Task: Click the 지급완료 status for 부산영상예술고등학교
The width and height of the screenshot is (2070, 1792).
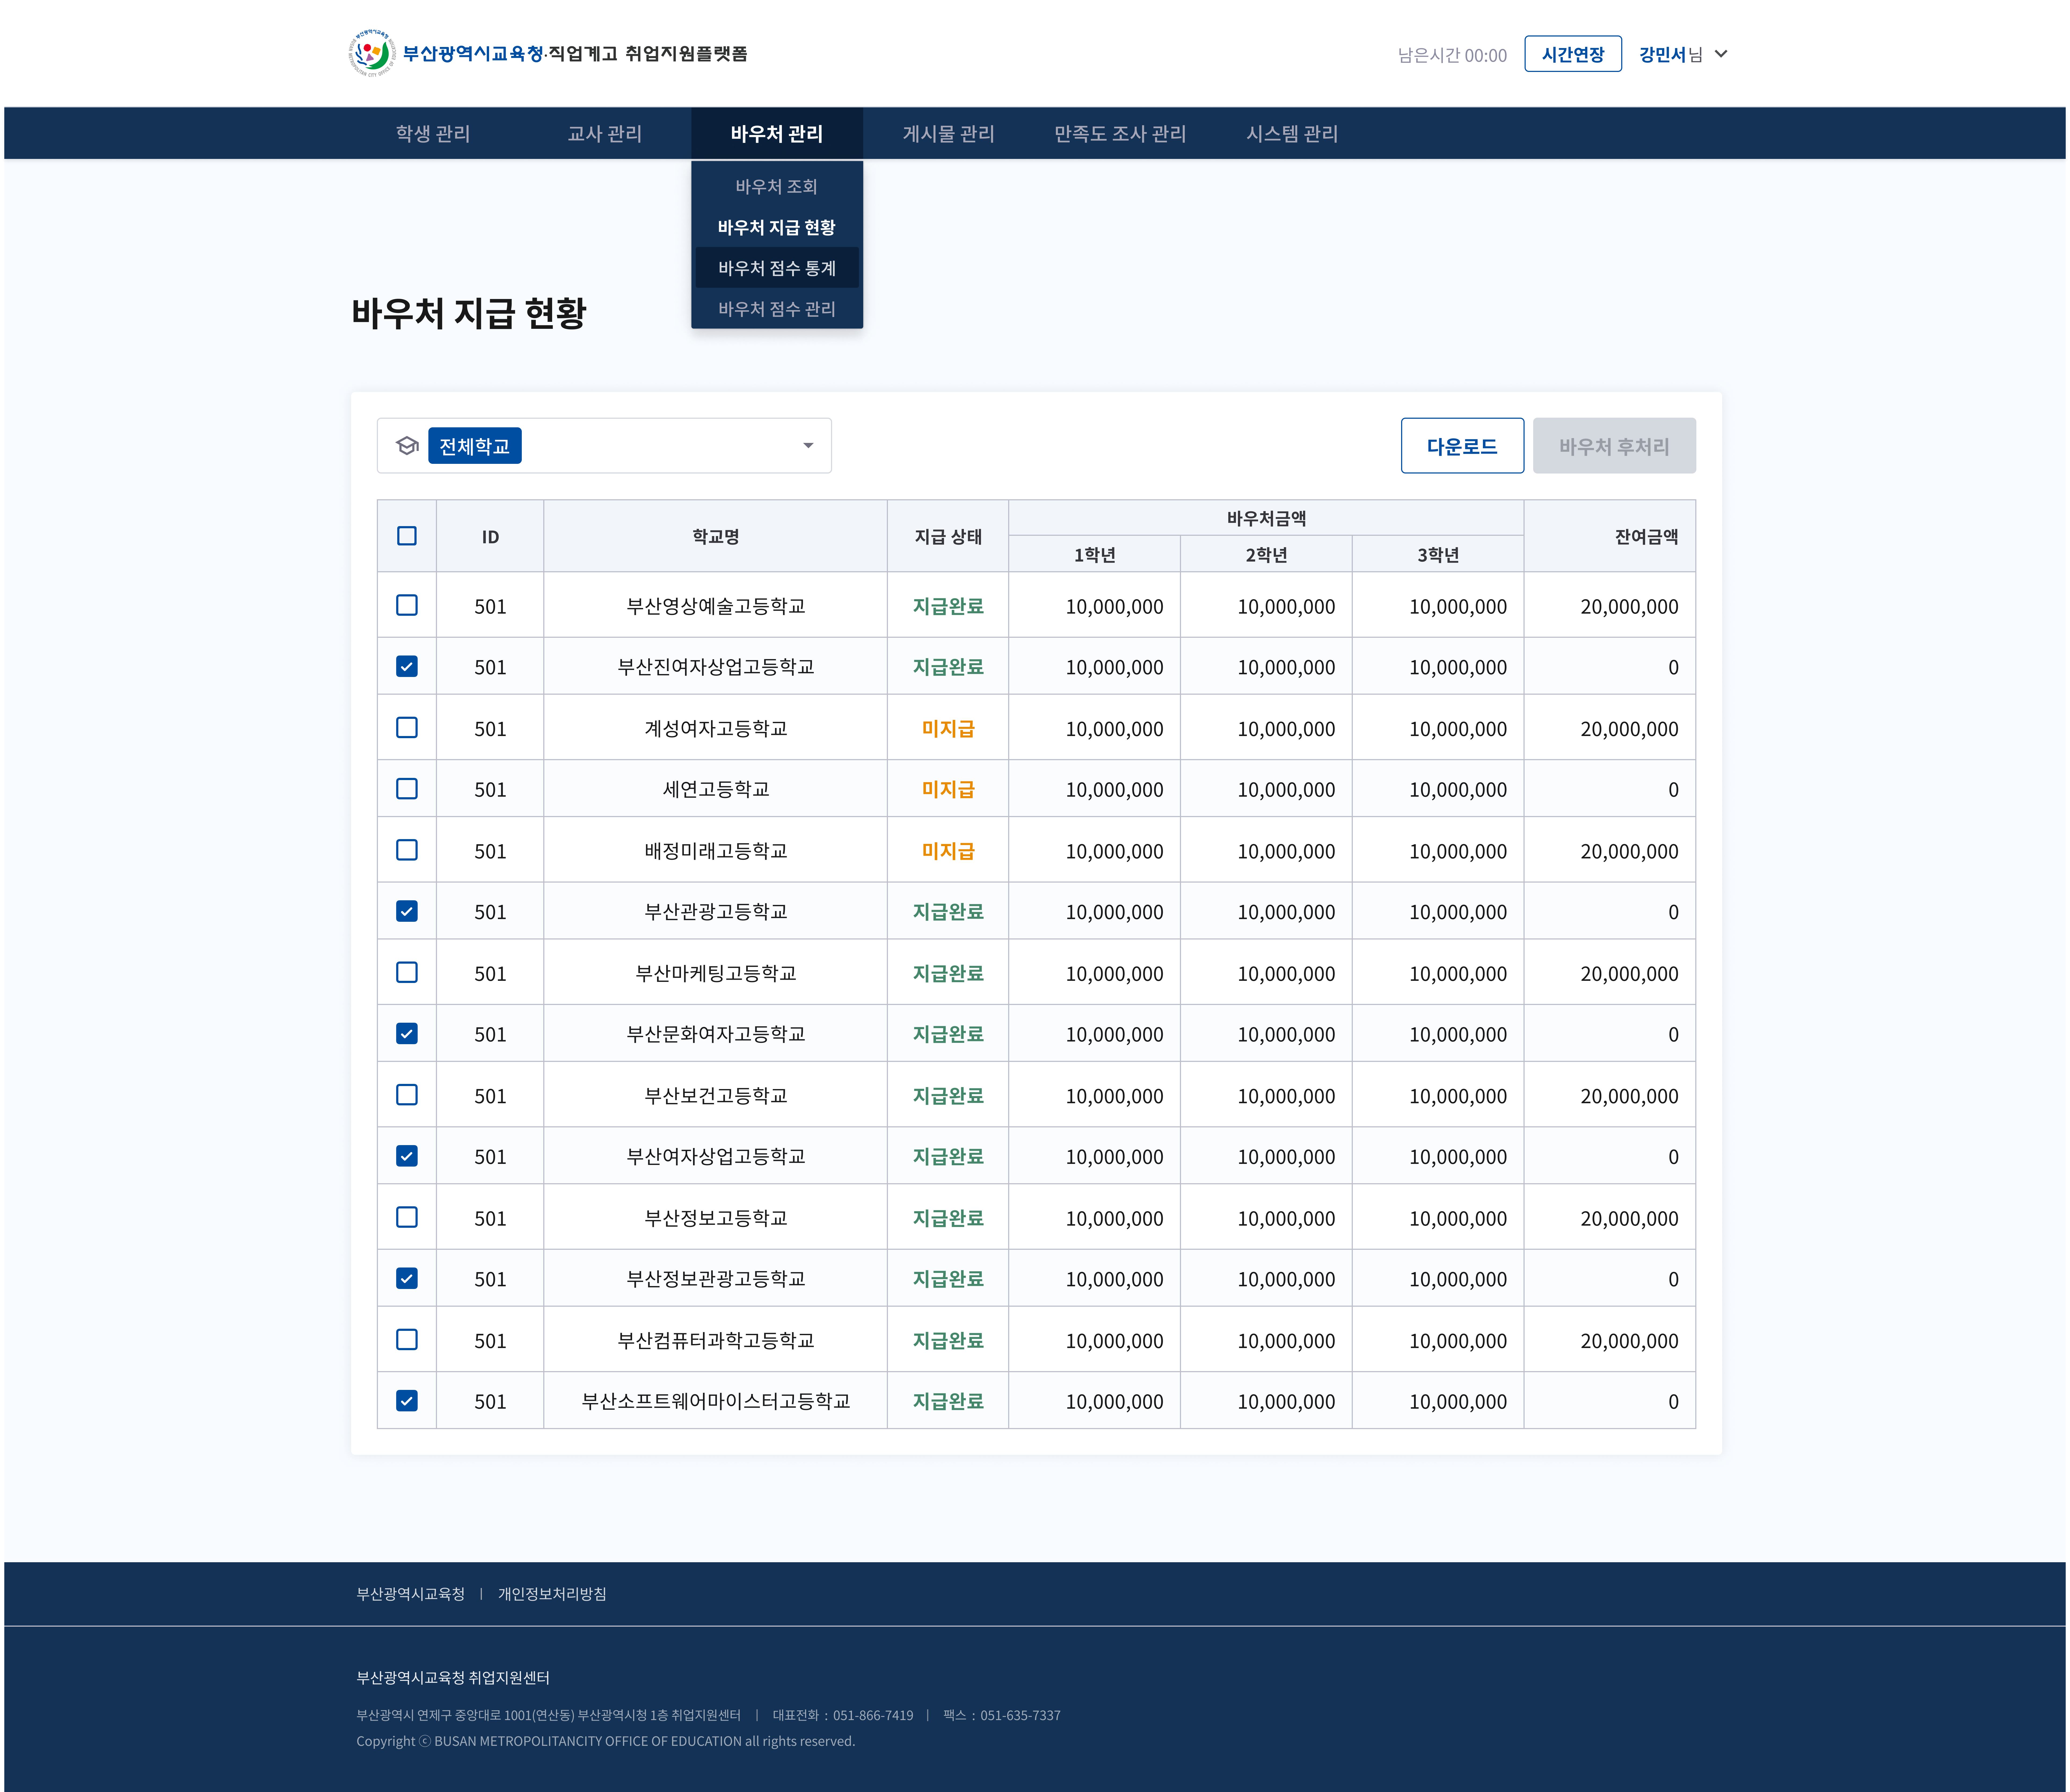Action: tap(948, 606)
